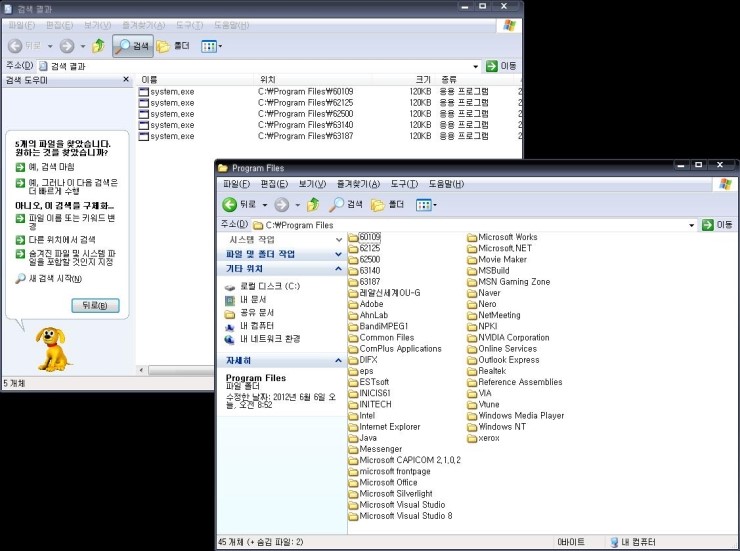The width and height of the screenshot is (740, 551).
Task: Select system.exe located in Program Files\63187
Action: [167, 136]
